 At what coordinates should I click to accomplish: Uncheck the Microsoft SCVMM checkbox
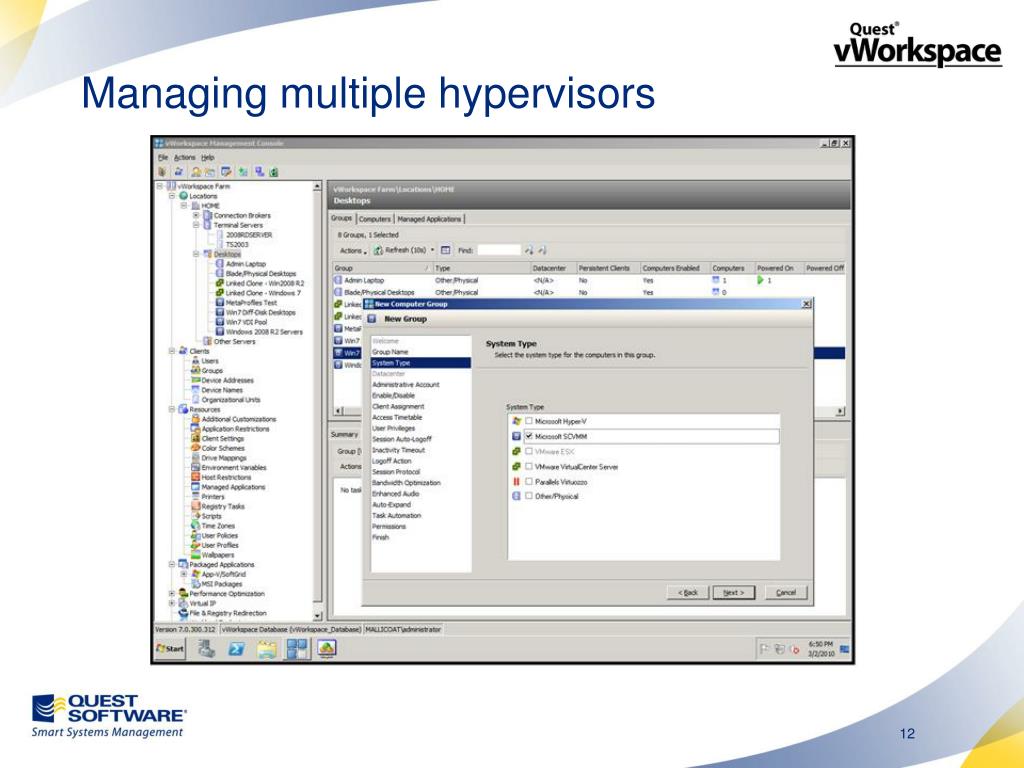[529, 436]
